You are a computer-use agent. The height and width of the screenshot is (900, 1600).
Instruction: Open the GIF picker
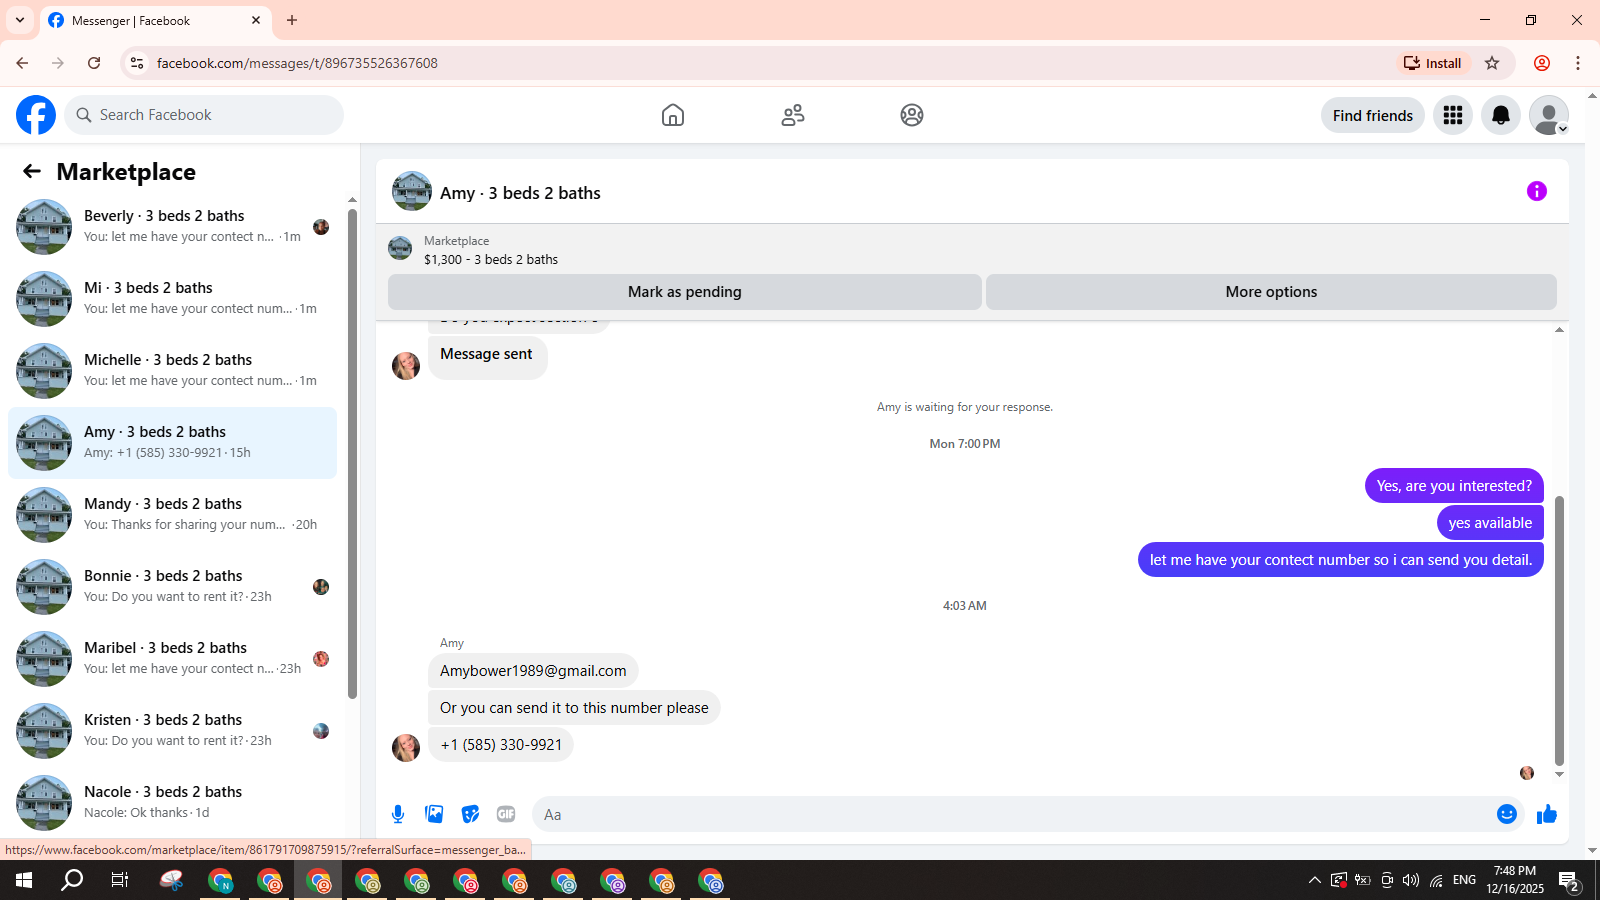506,814
